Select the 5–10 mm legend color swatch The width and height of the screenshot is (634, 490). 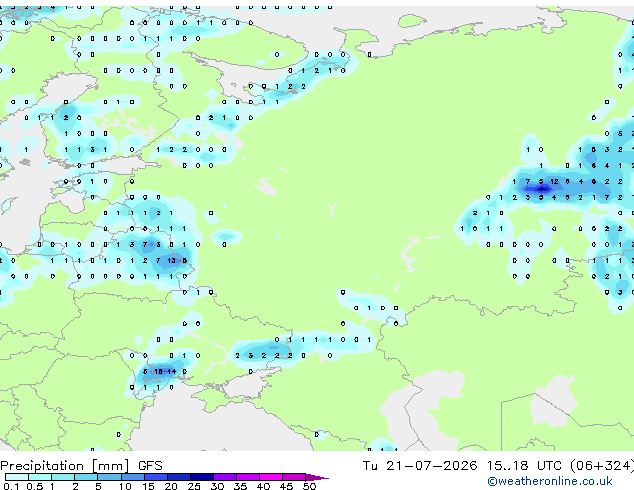109,477
